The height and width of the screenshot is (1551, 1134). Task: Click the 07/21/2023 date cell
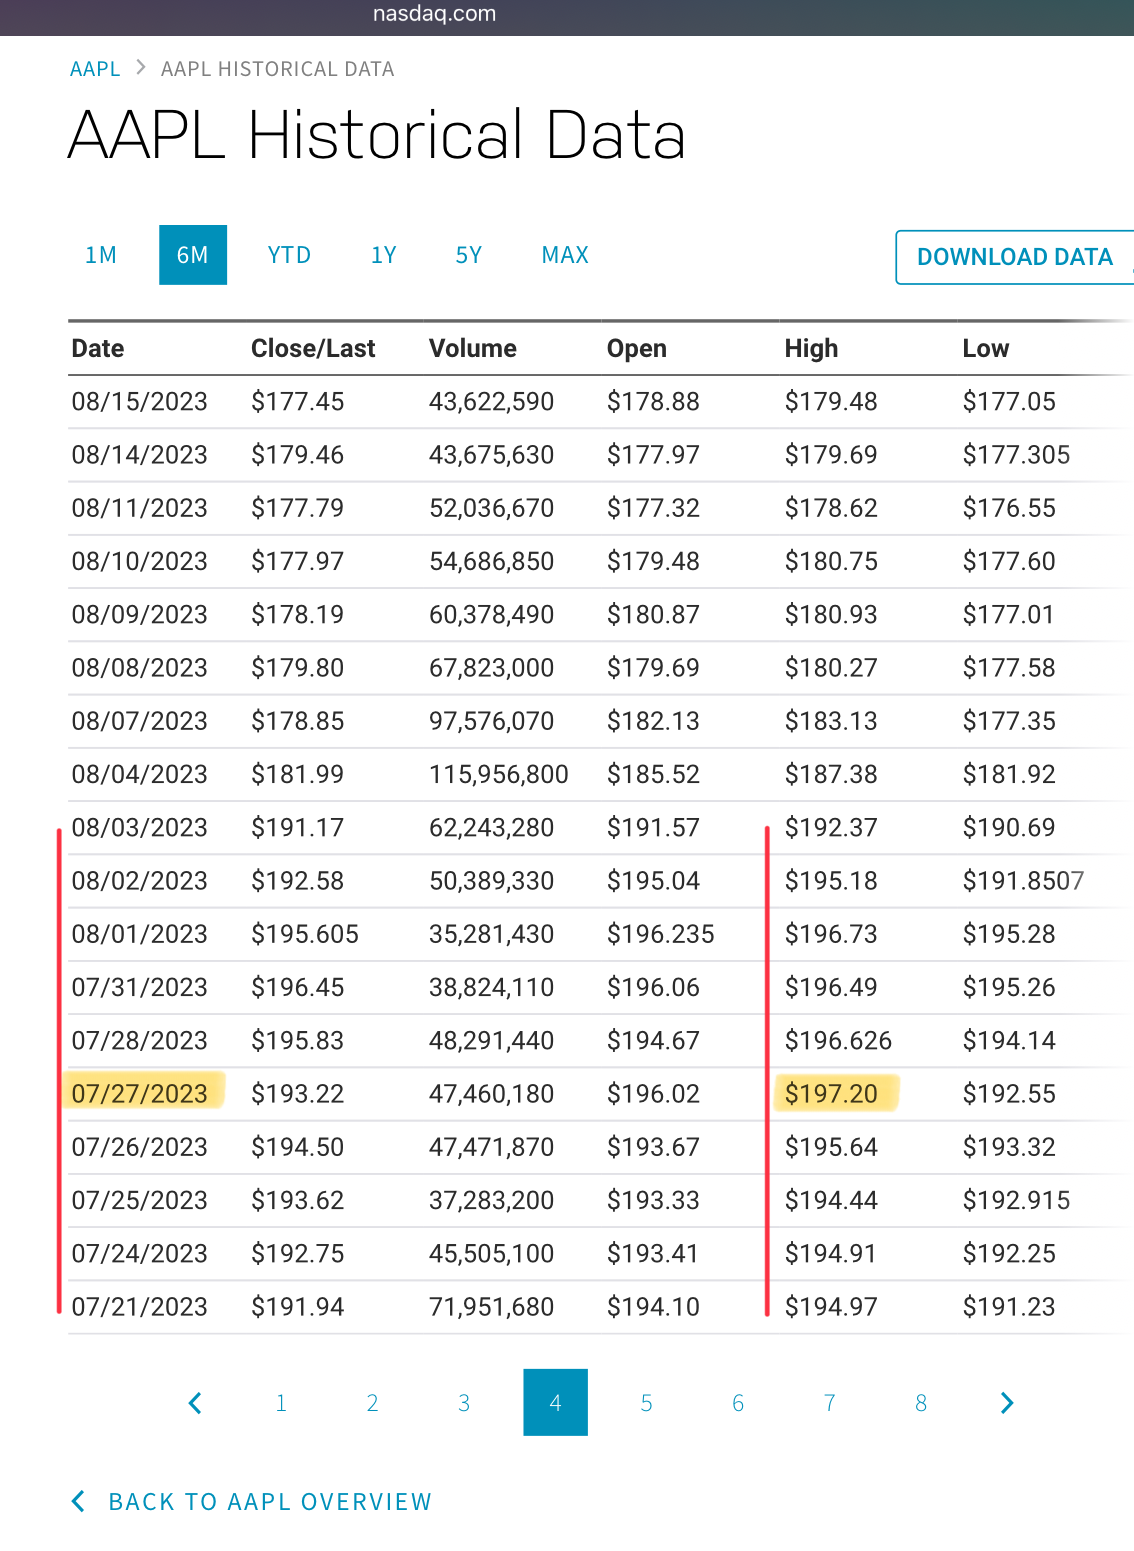pyautogui.click(x=140, y=1307)
